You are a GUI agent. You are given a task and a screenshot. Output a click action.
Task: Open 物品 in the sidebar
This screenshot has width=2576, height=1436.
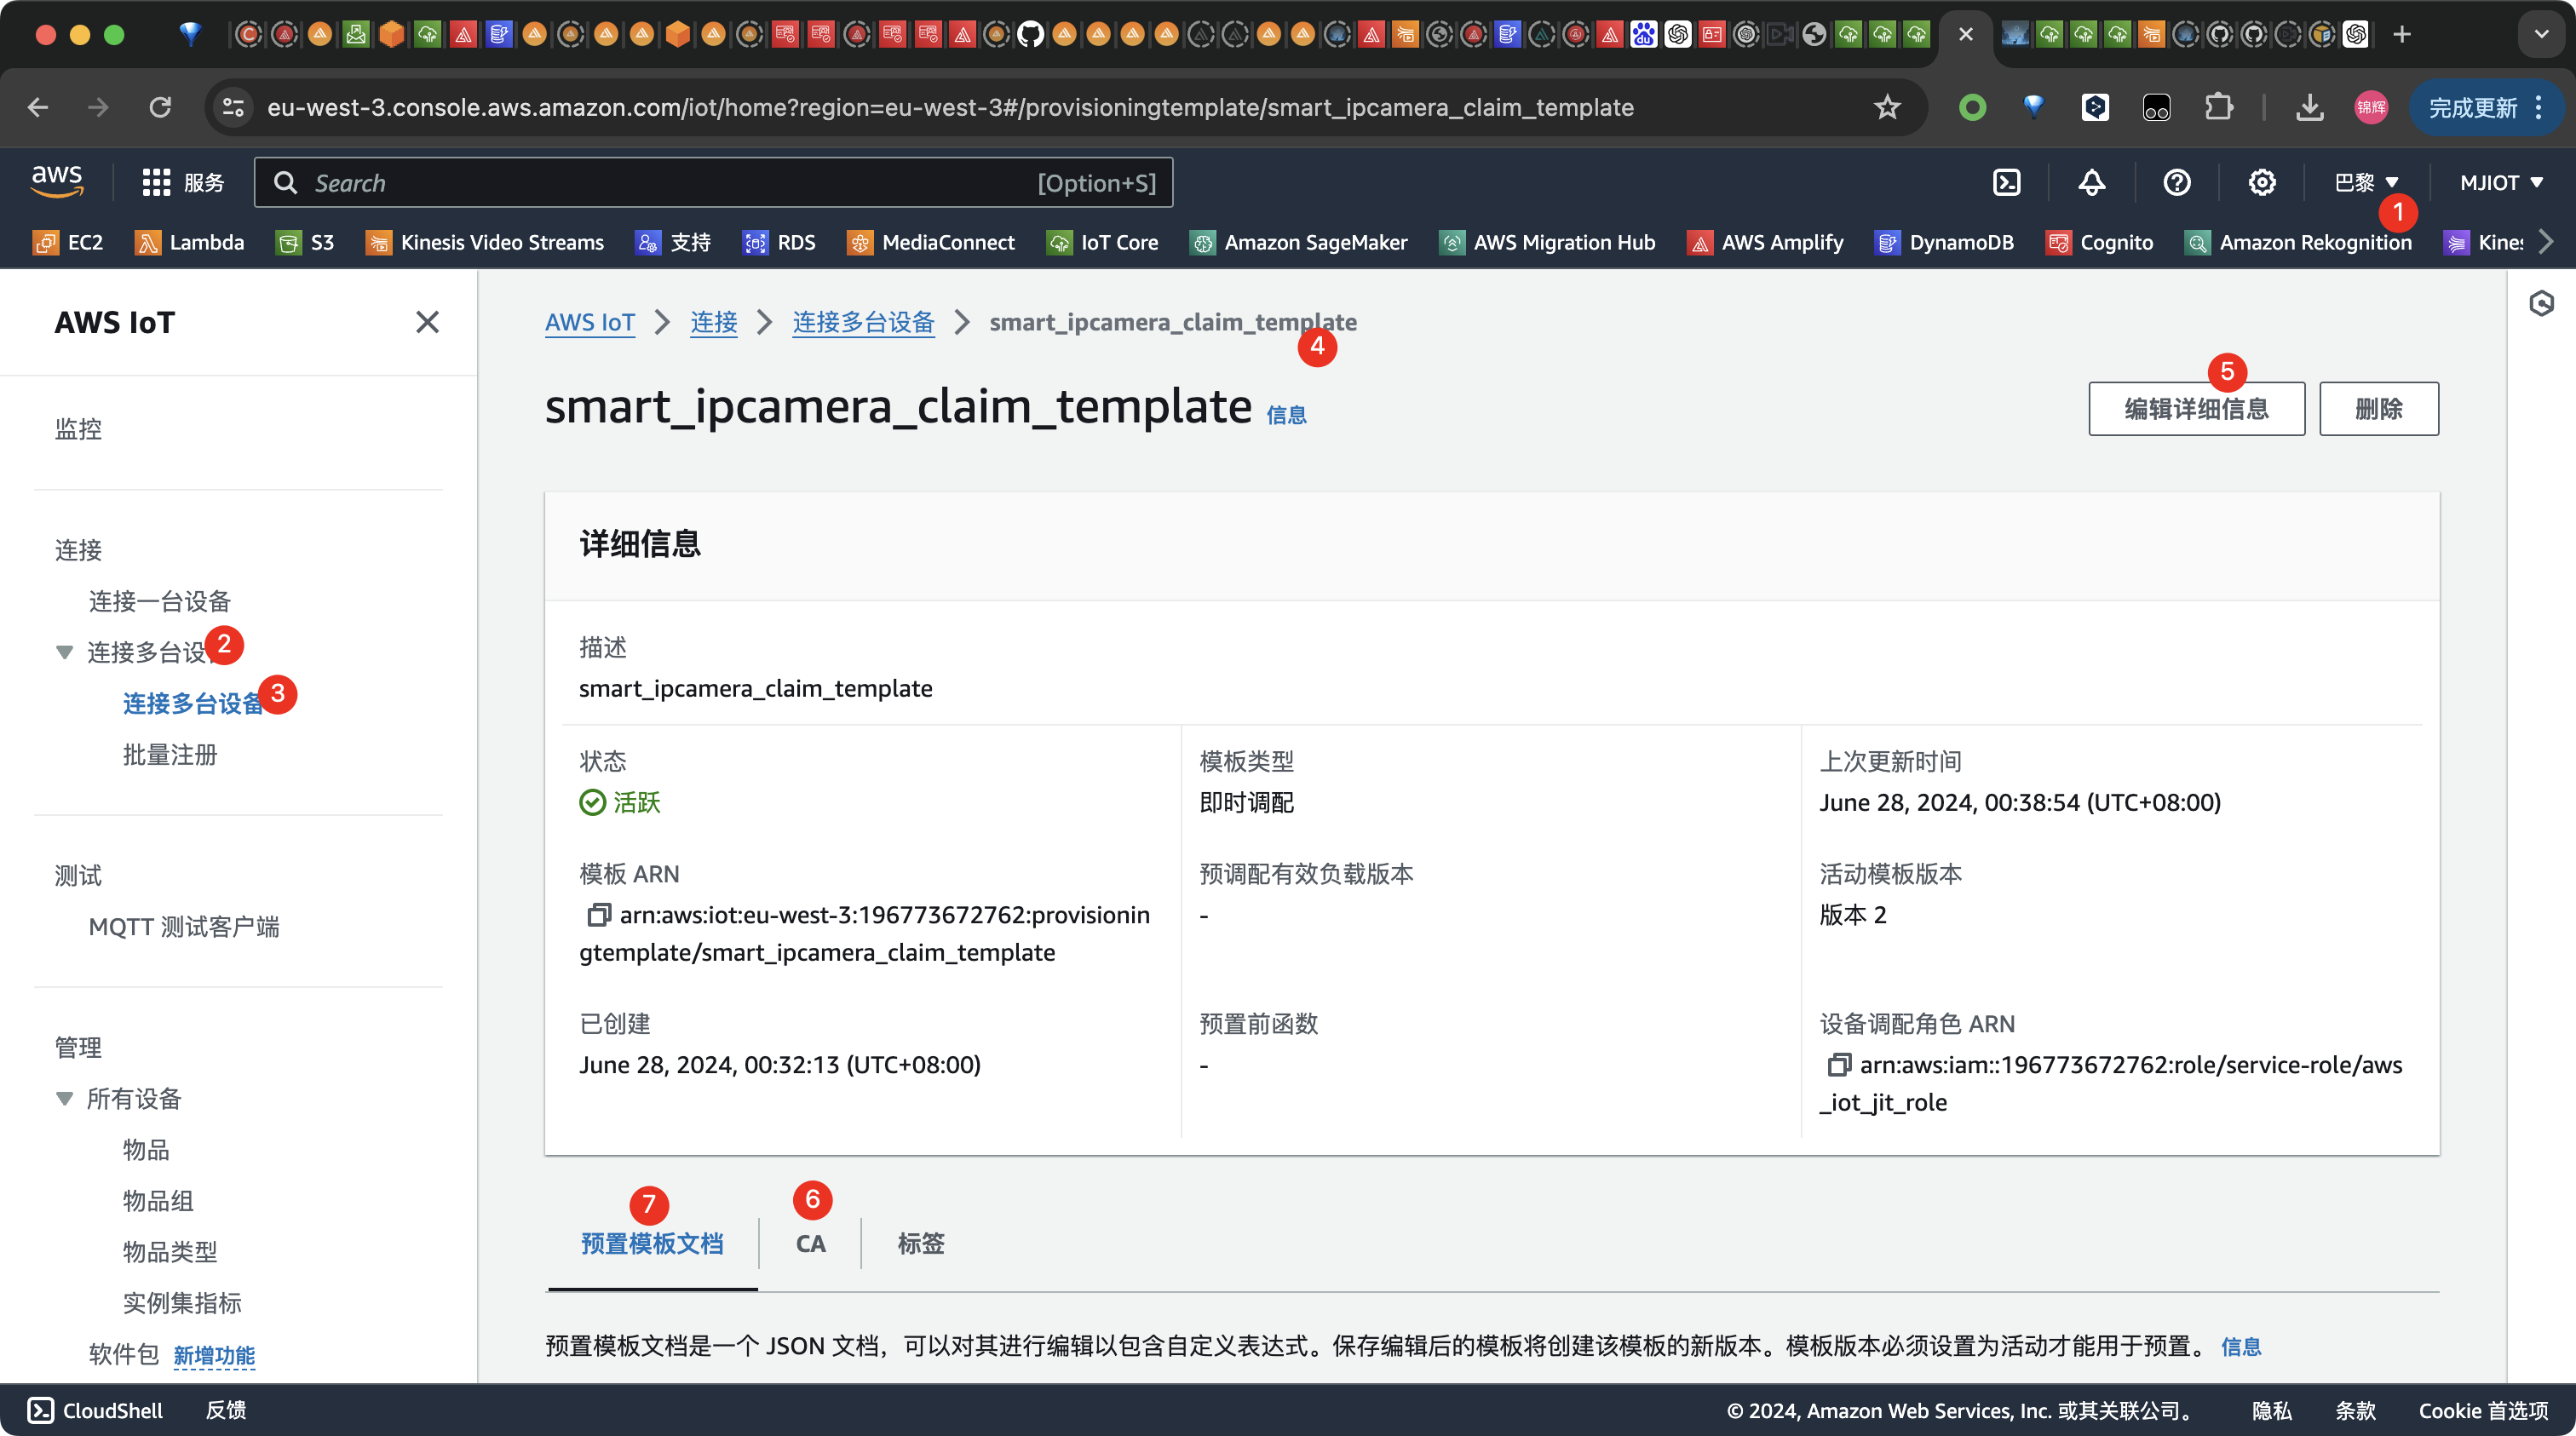pyautogui.click(x=146, y=1149)
